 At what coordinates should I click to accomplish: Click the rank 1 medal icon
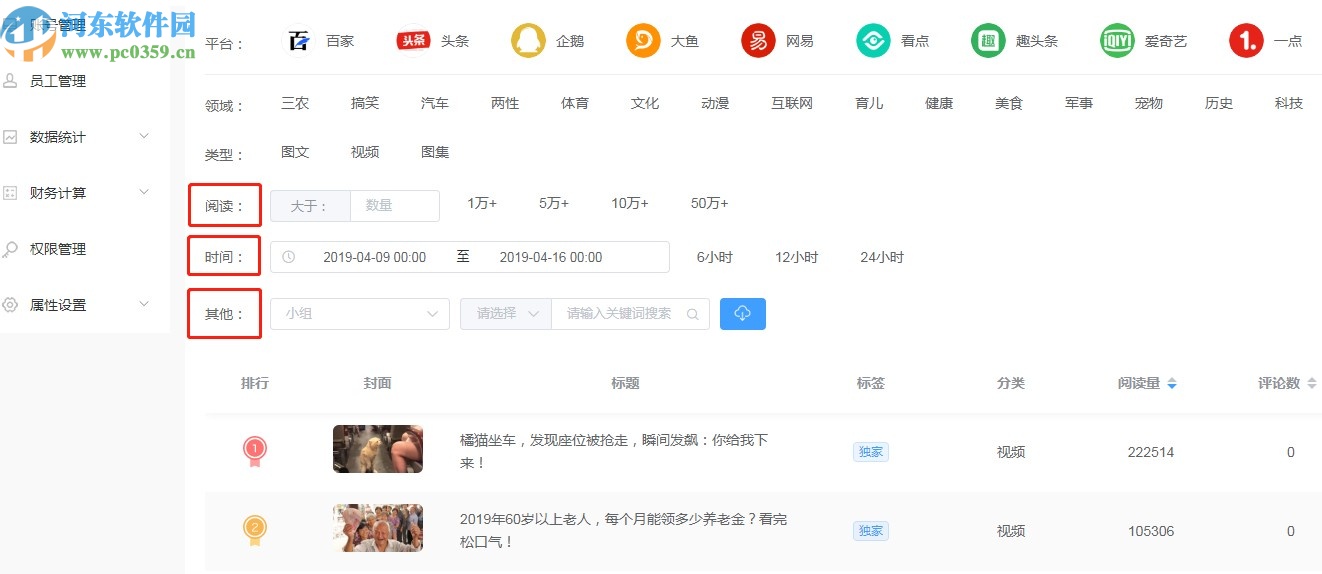click(255, 452)
